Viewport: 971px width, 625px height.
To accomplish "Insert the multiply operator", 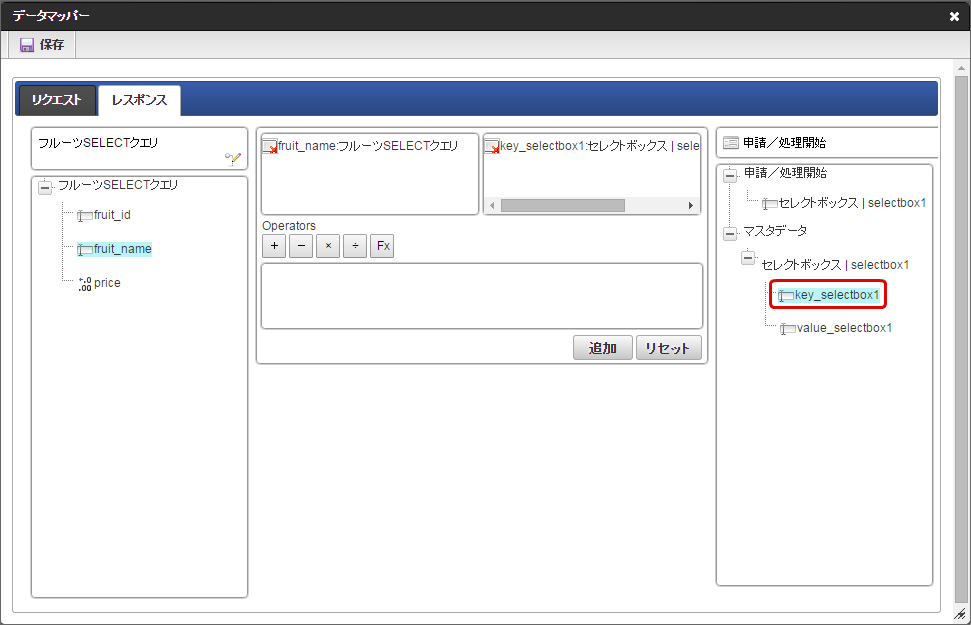I will [x=328, y=246].
